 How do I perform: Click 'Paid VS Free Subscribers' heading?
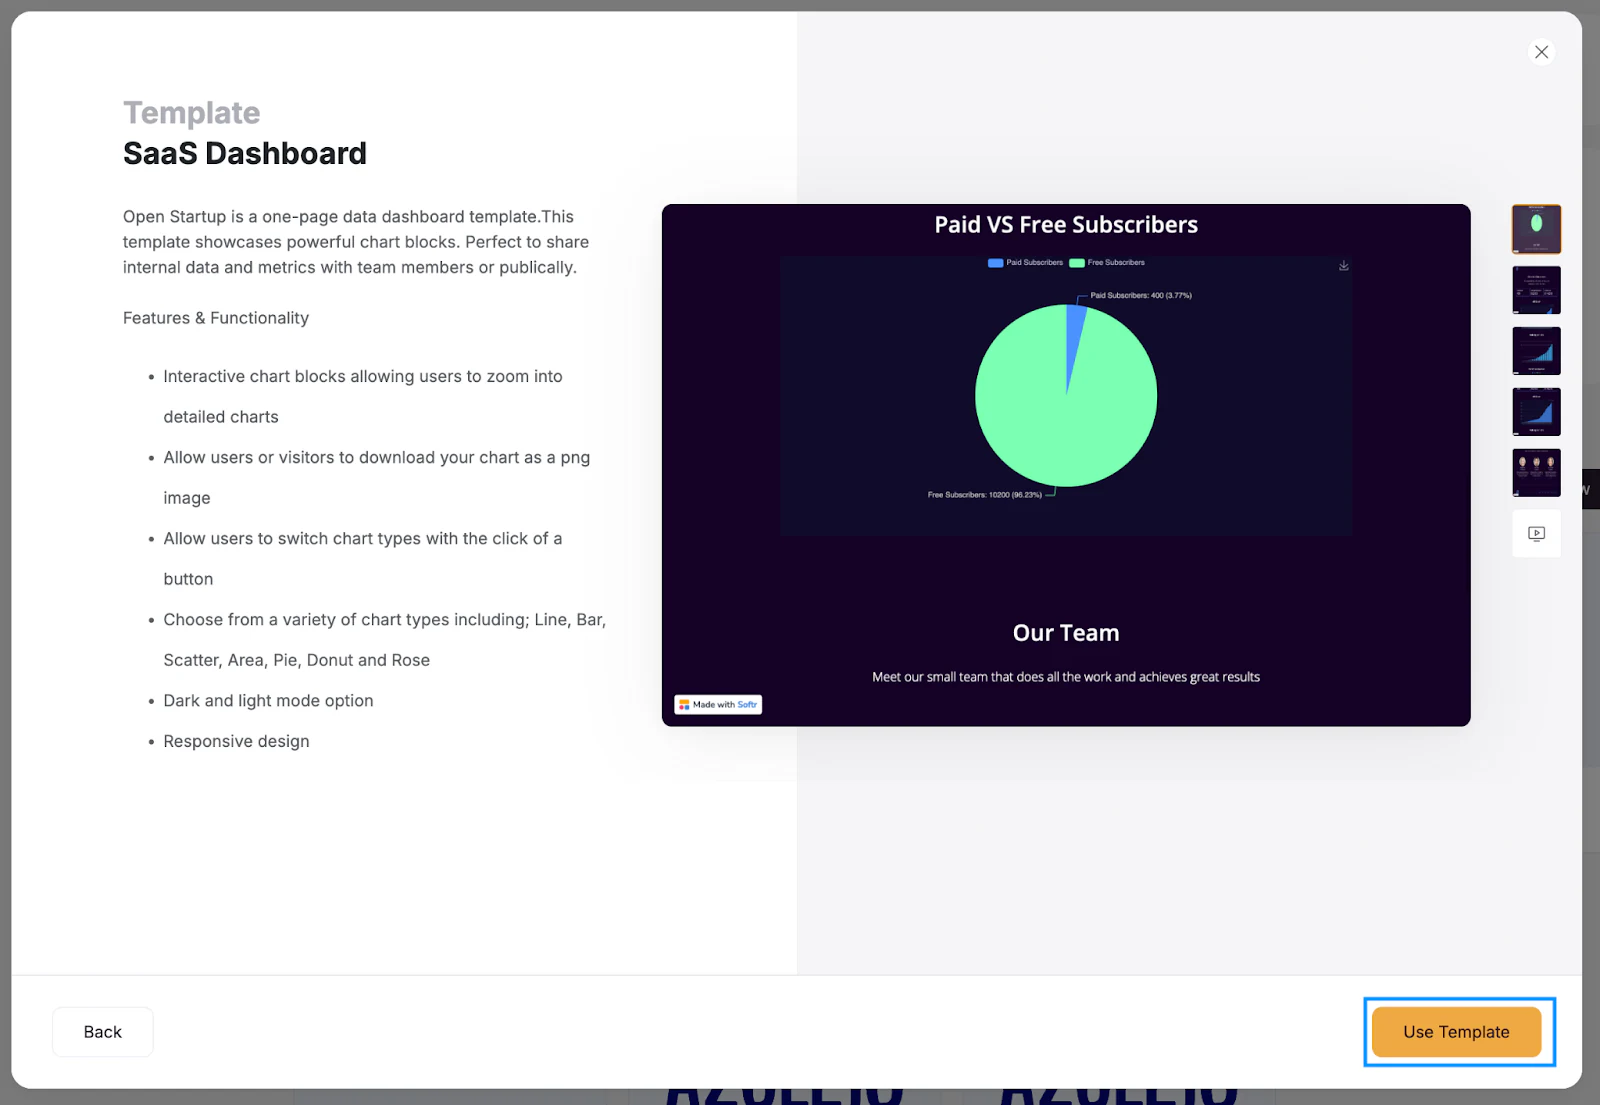[x=1066, y=225]
